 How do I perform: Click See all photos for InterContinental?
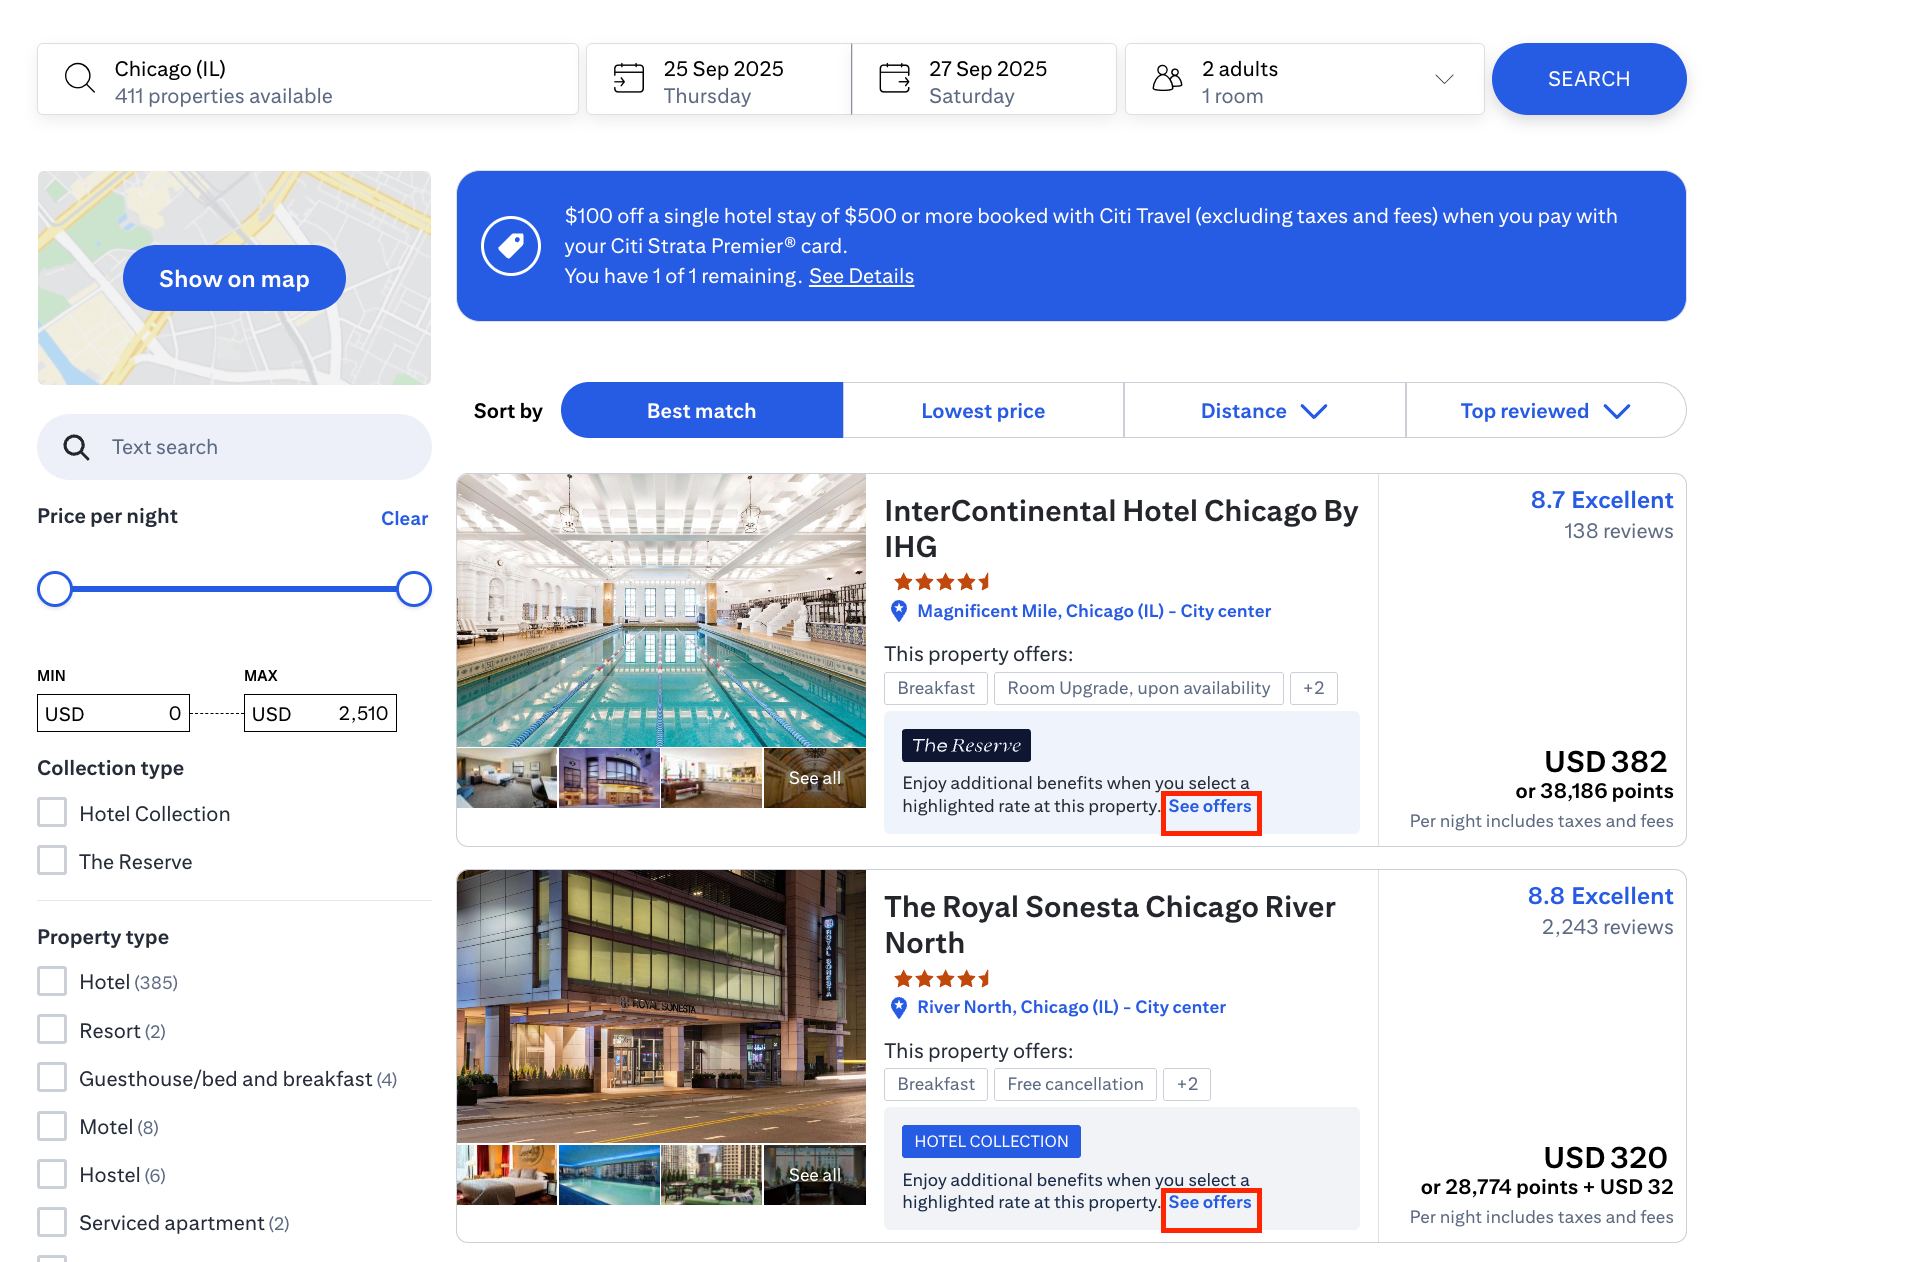tap(815, 778)
